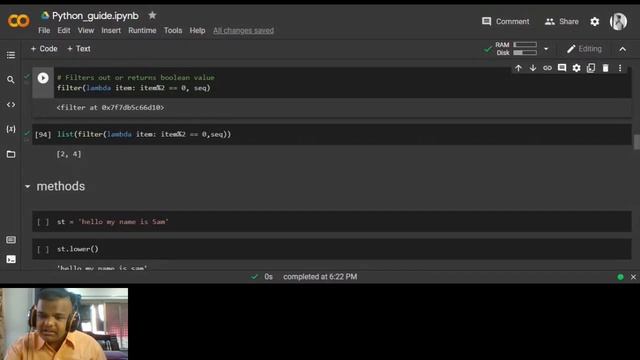Open the RAM Disk runtime dropdown arrow

546,49
